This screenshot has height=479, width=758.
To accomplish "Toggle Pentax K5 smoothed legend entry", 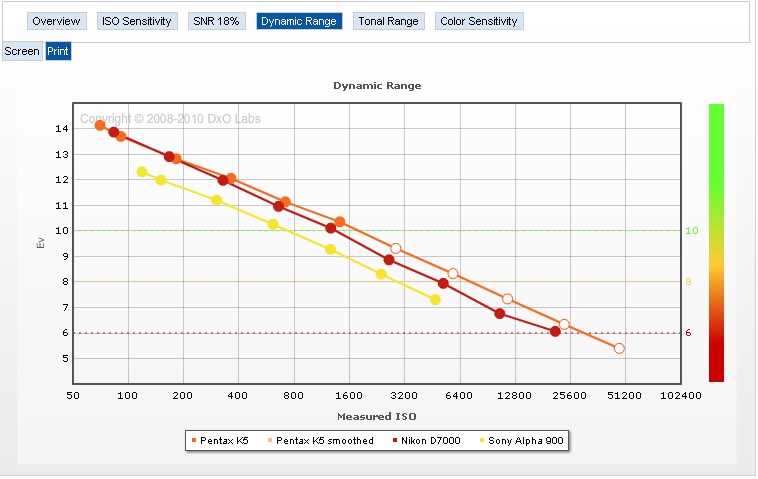I will click(321, 440).
